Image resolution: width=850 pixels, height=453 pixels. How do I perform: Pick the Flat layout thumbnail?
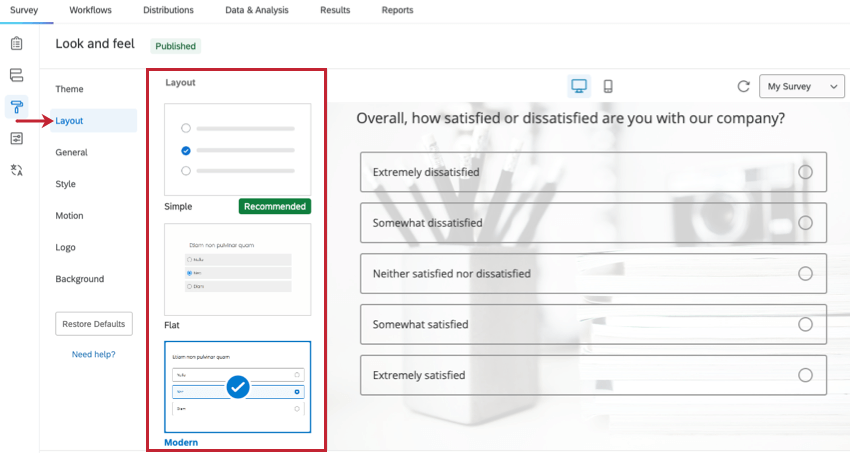point(237,269)
